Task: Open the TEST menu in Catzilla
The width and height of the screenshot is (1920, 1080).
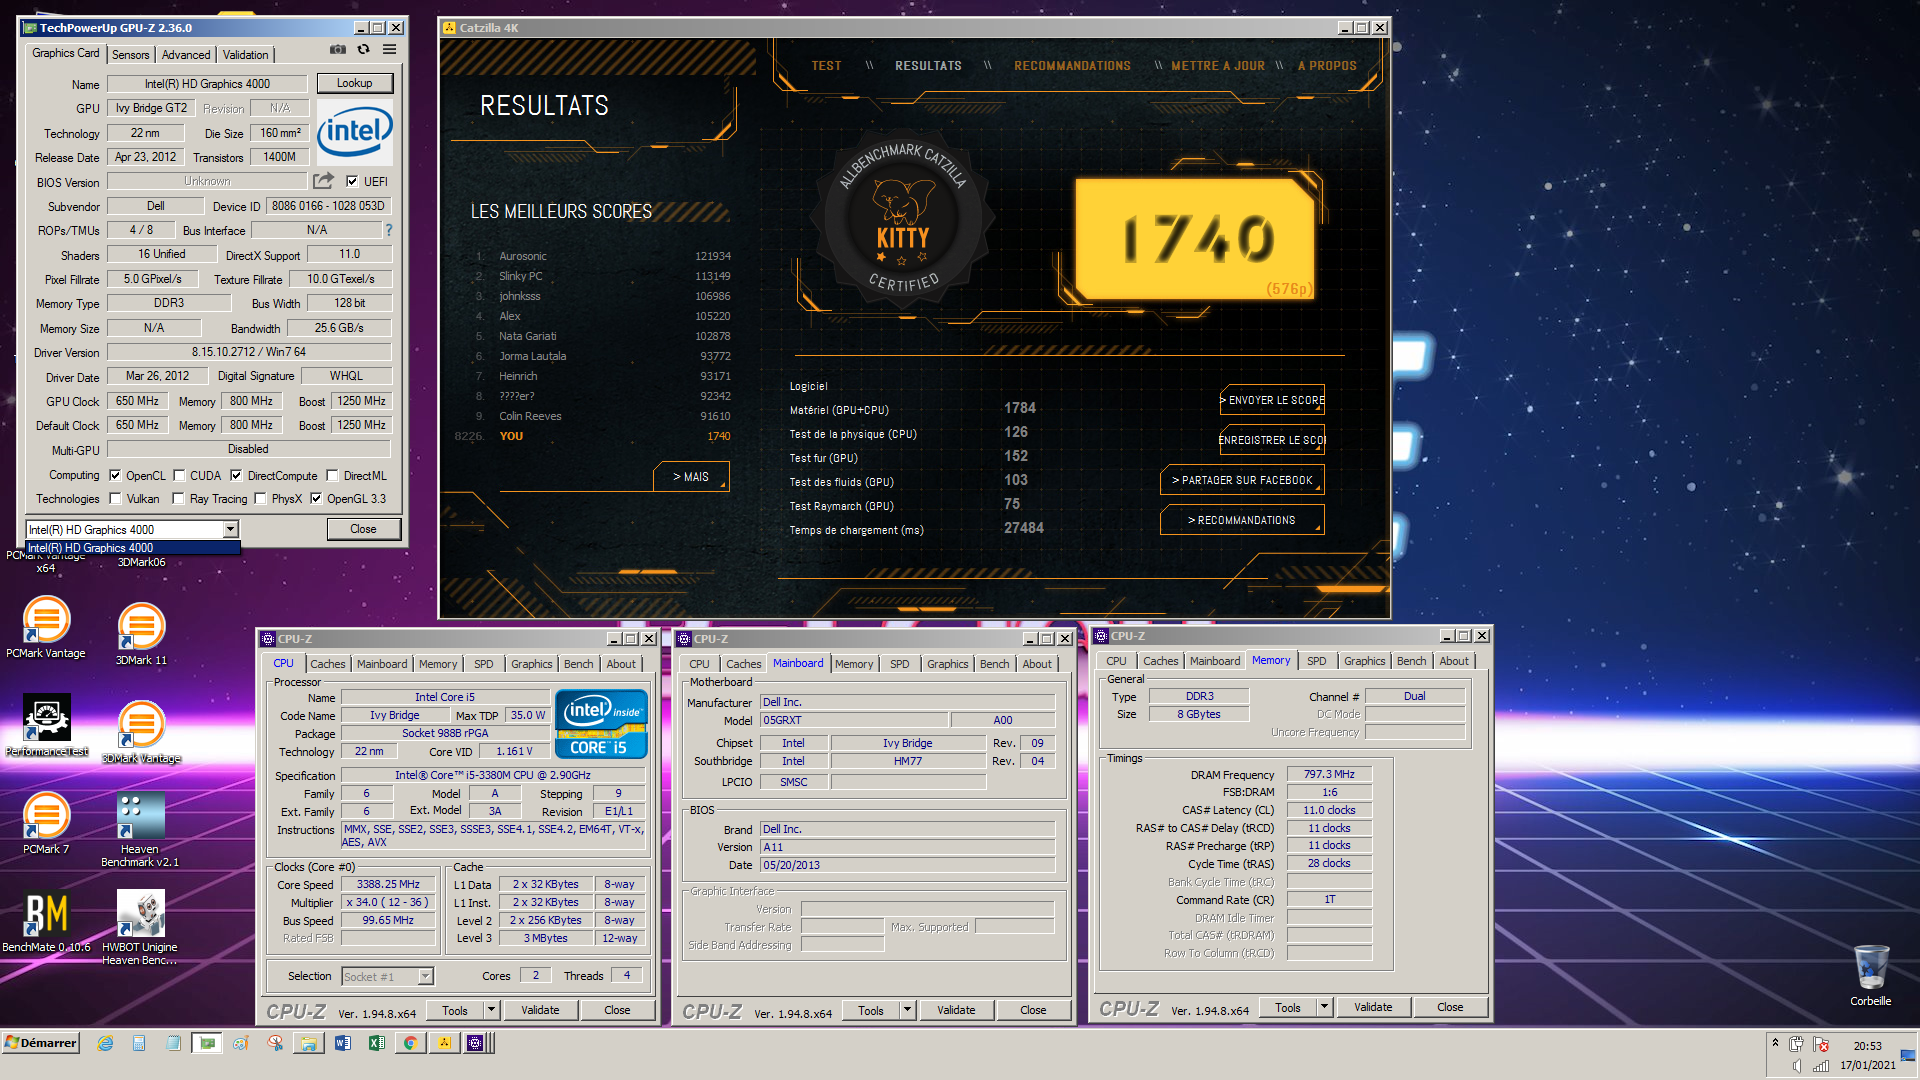Action: coord(826,66)
